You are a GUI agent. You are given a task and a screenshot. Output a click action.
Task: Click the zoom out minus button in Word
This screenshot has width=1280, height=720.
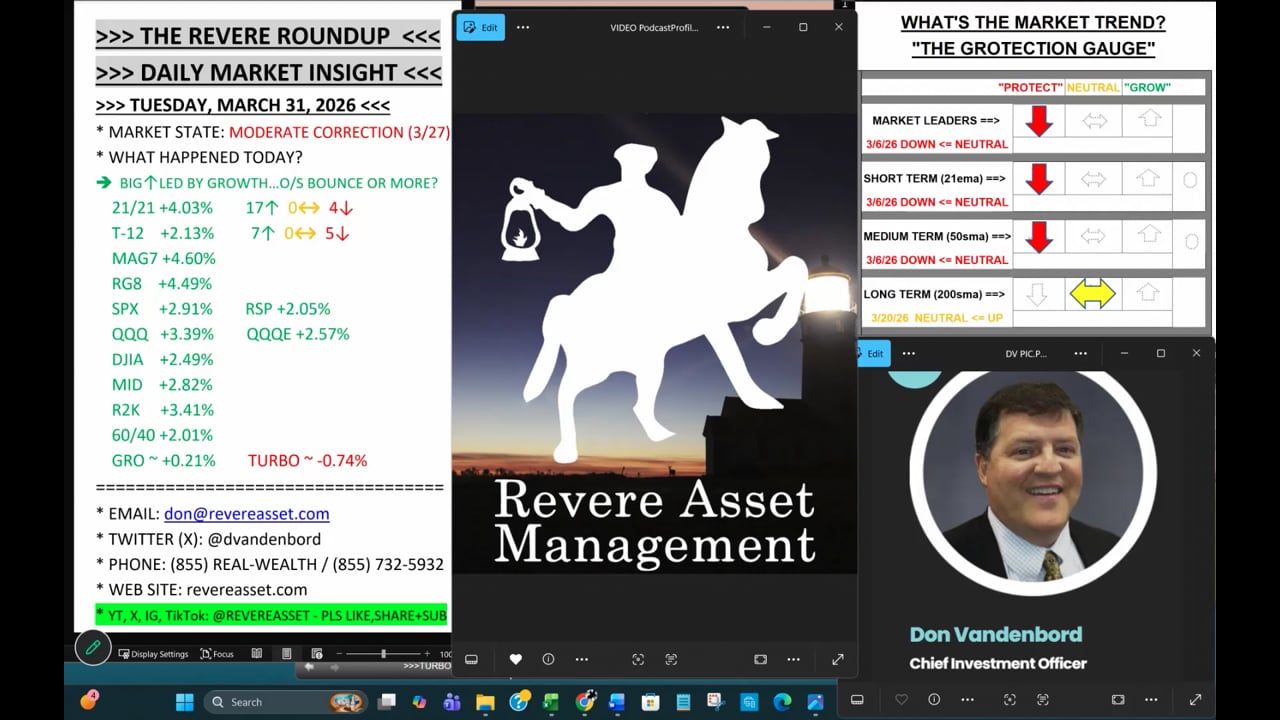(x=338, y=654)
